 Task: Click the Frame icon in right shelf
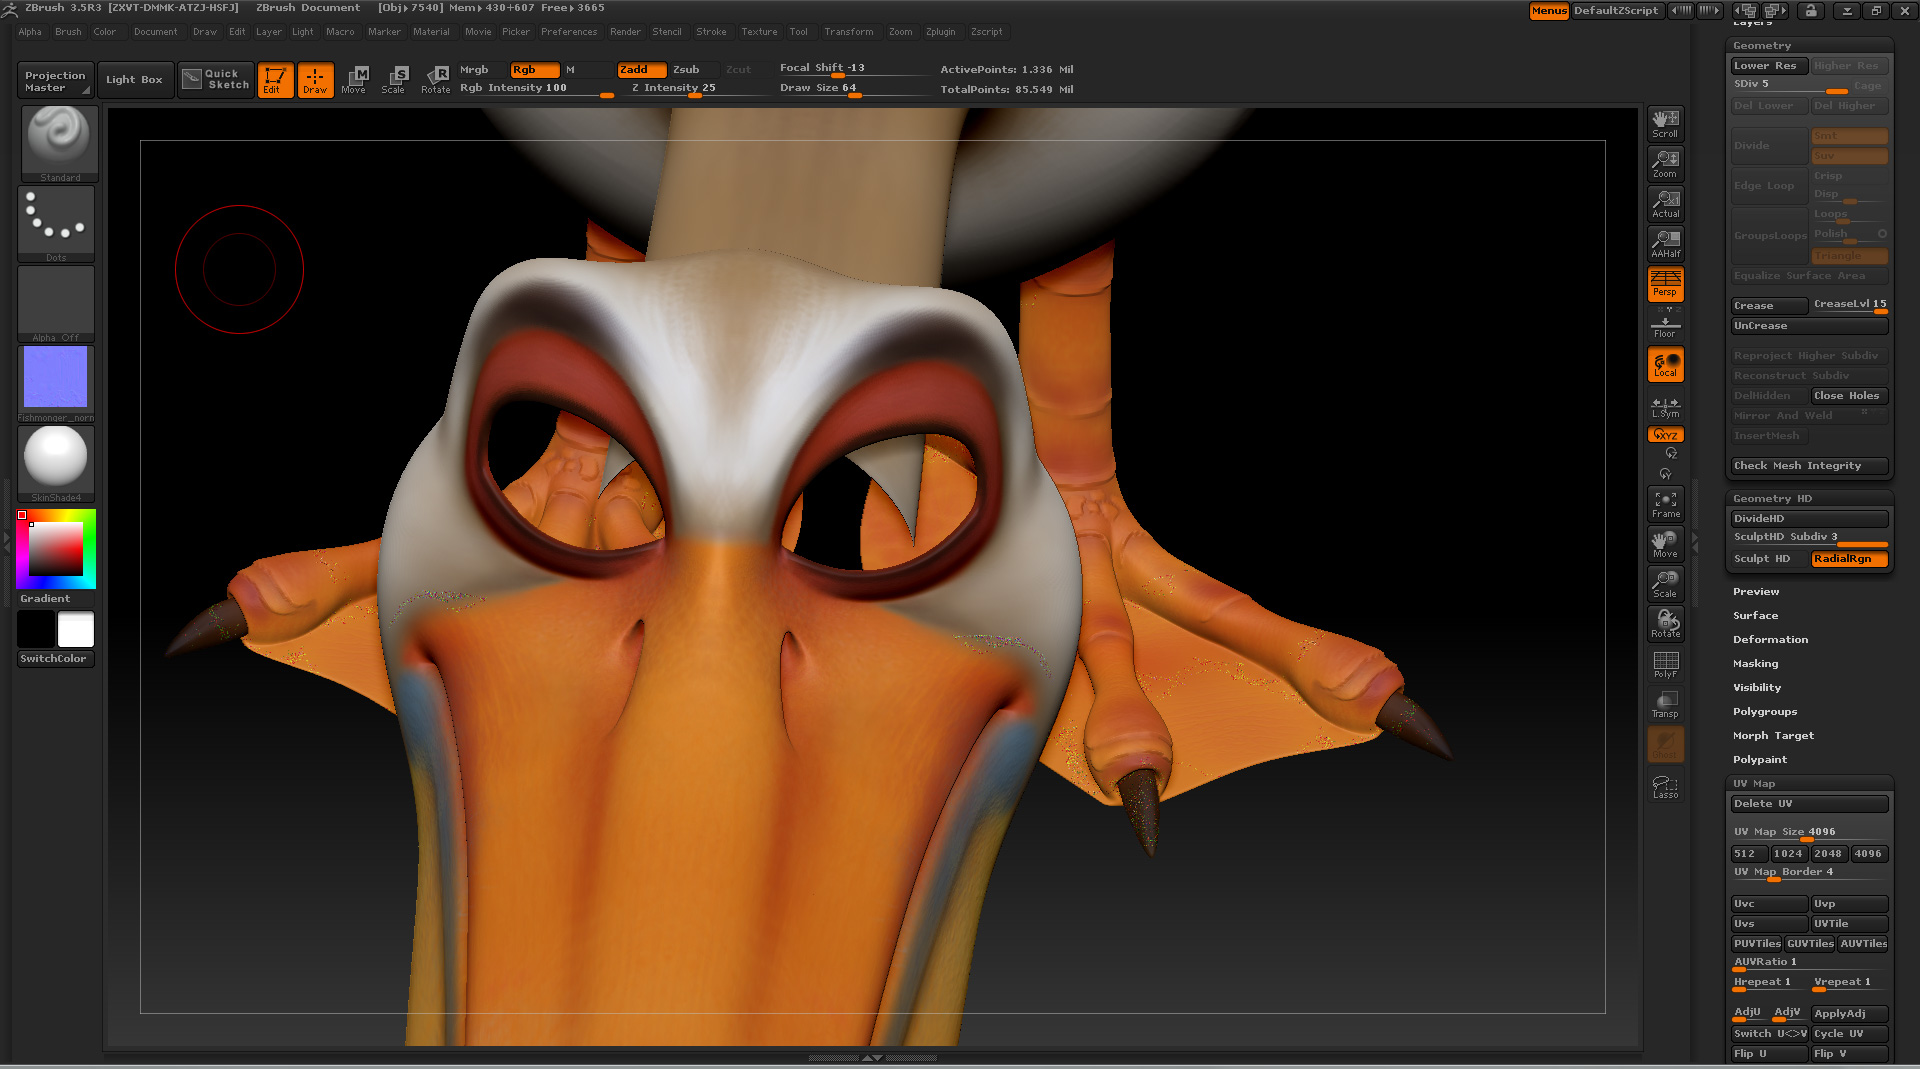tap(1665, 504)
